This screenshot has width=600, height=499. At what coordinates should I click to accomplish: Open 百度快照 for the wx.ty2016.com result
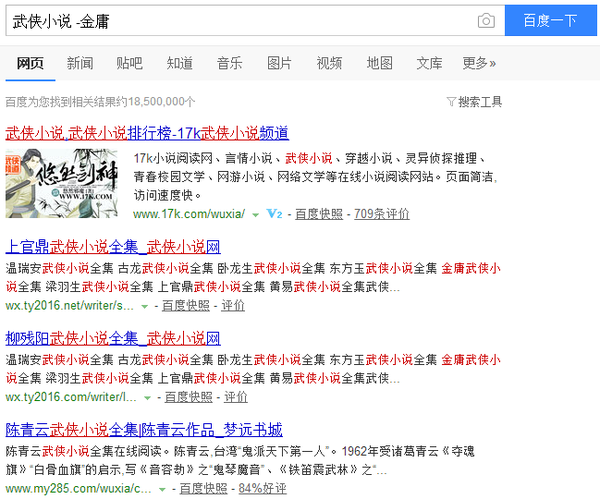(x=188, y=397)
